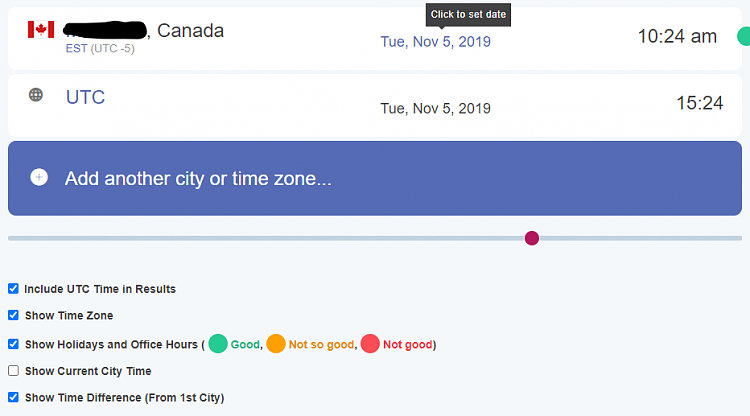
Task: Click the UTC globe icon
Action: [36, 95]
